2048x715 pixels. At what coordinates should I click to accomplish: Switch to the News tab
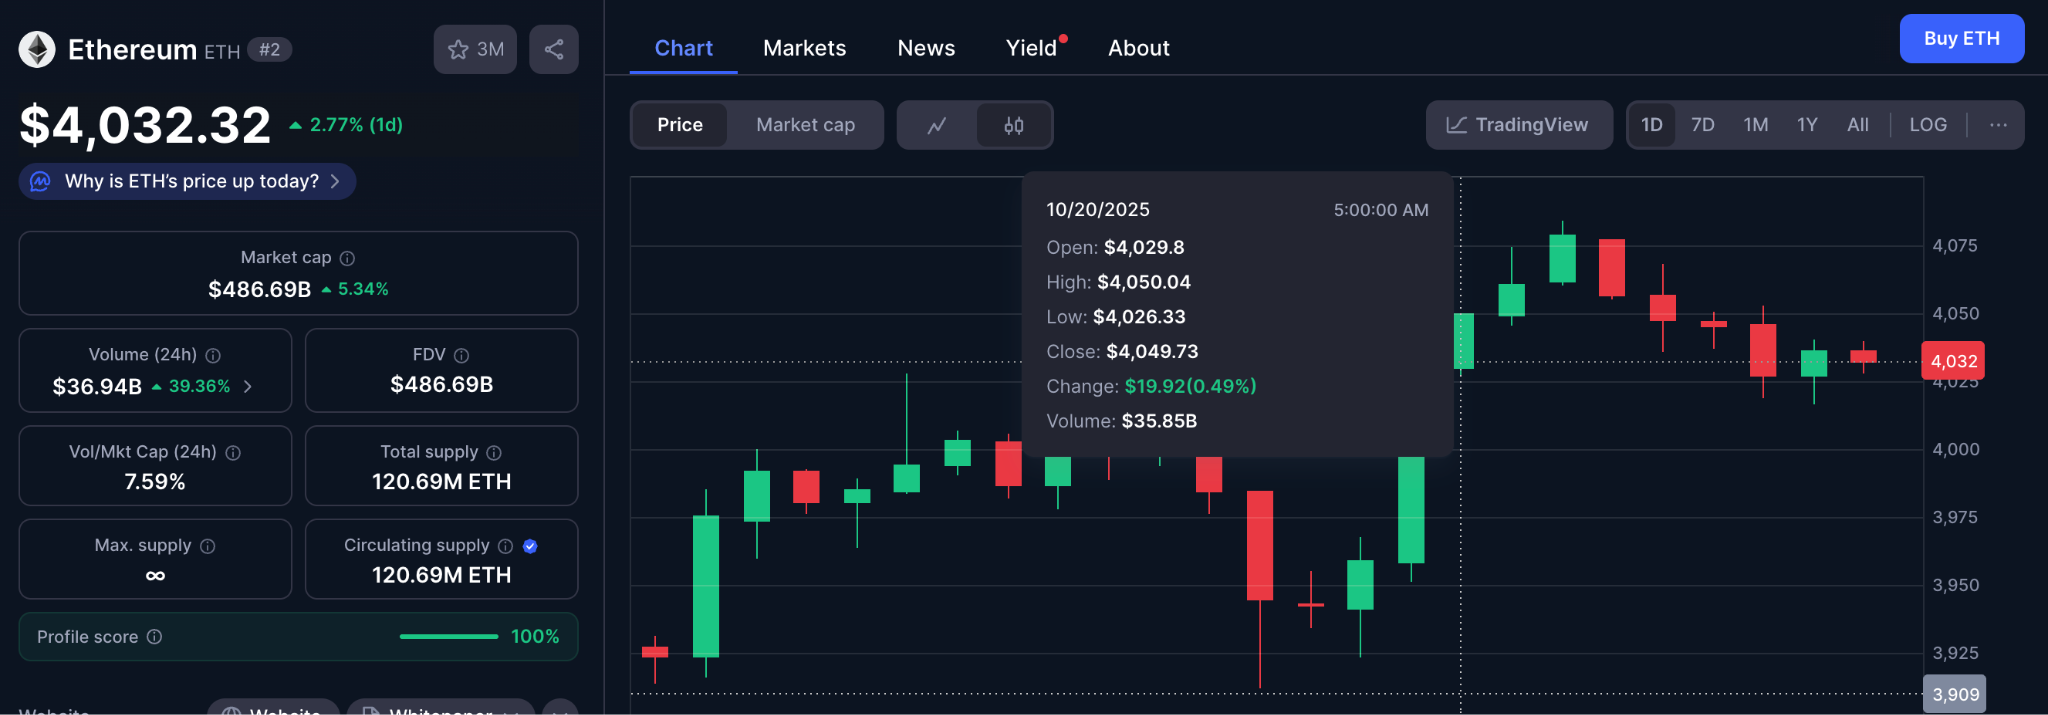tap(926, 48)
